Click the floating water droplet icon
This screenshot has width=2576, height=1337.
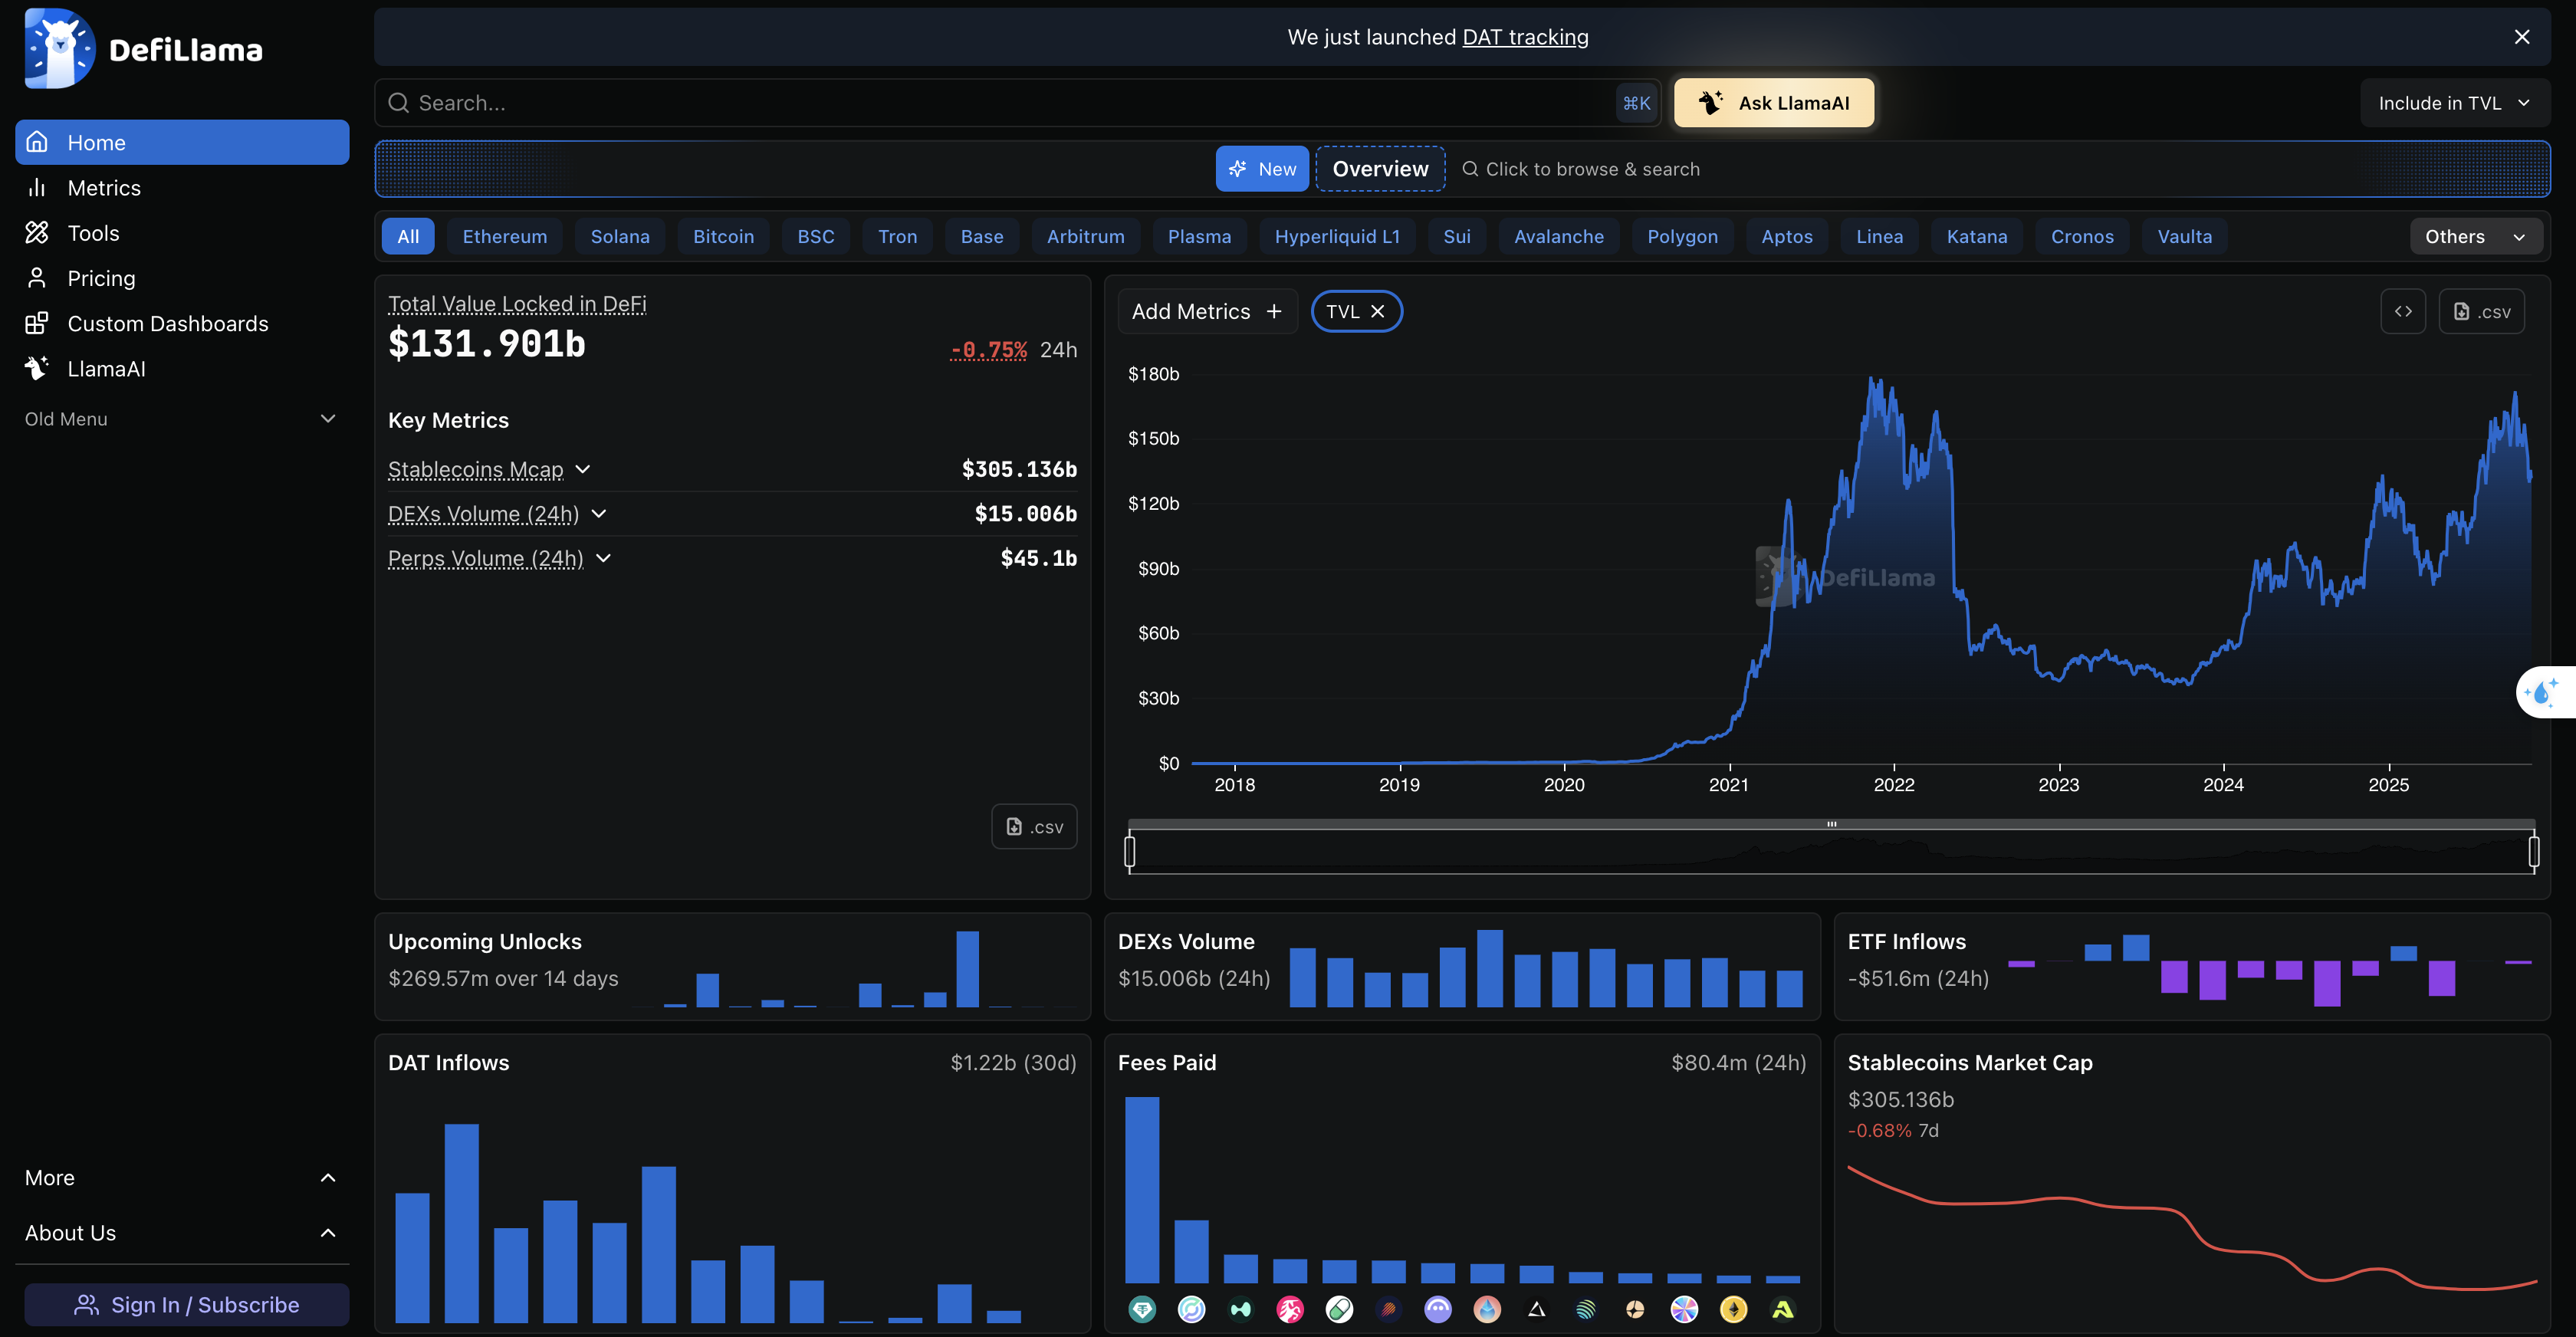[2541, 692]
